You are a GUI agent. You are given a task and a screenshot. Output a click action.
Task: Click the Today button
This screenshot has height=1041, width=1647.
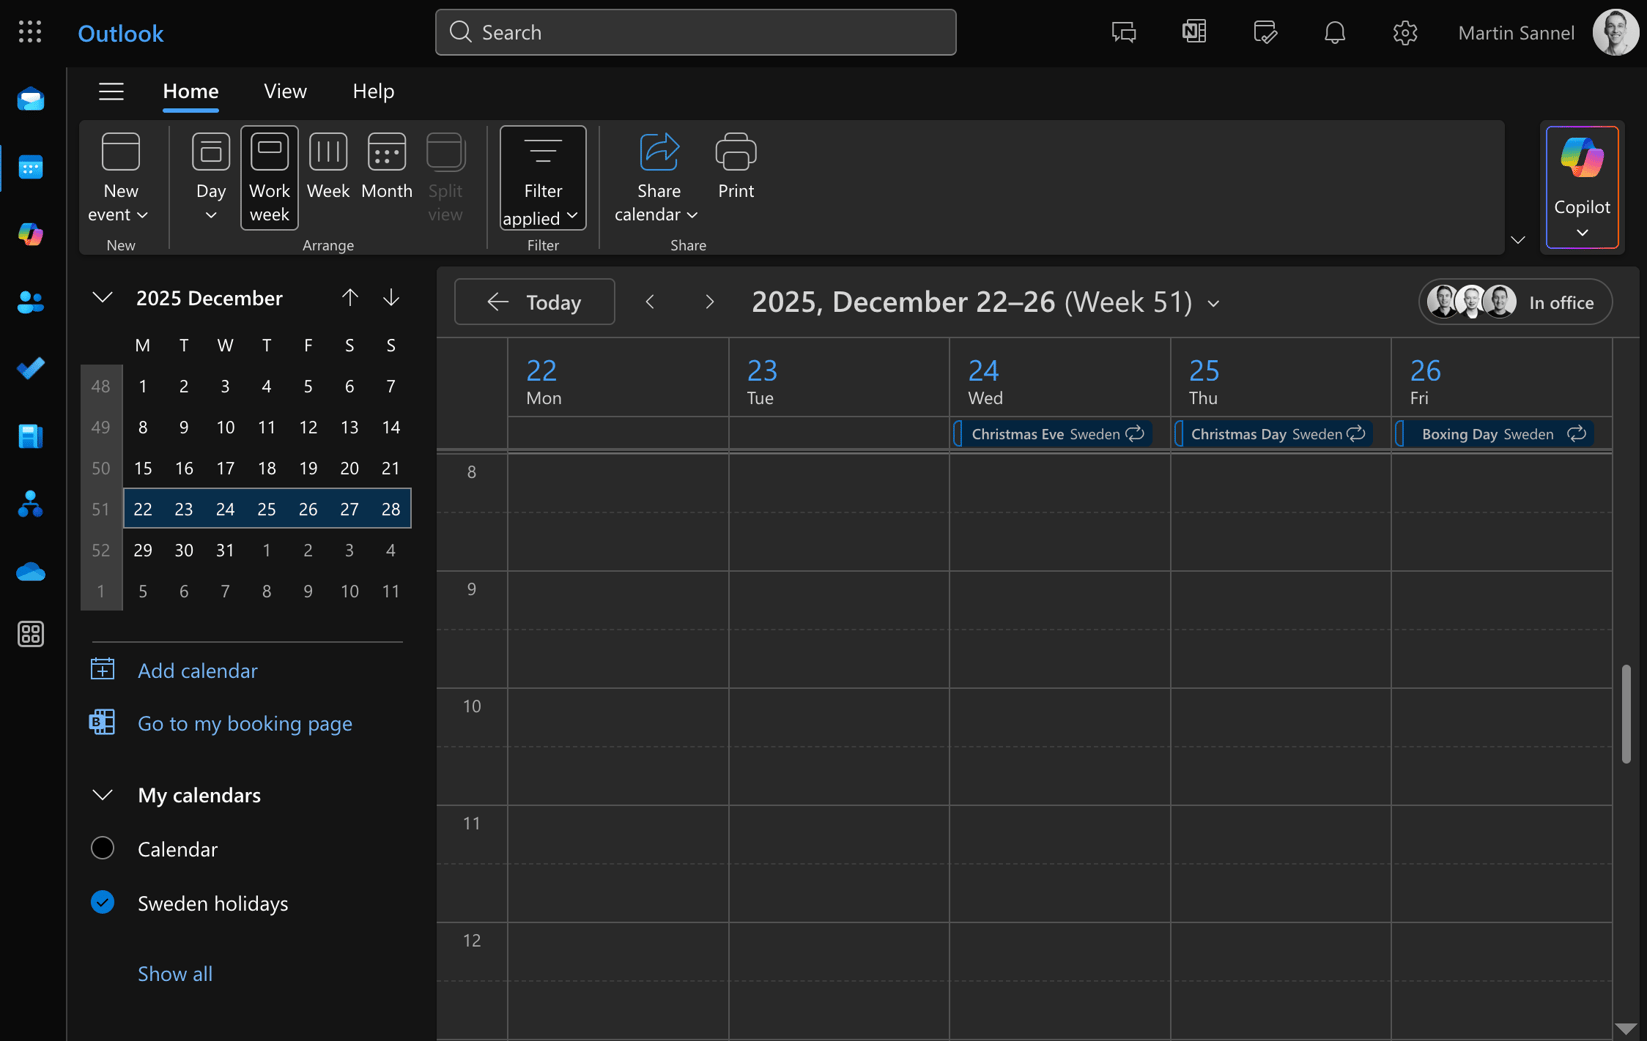tap(534, 302)
